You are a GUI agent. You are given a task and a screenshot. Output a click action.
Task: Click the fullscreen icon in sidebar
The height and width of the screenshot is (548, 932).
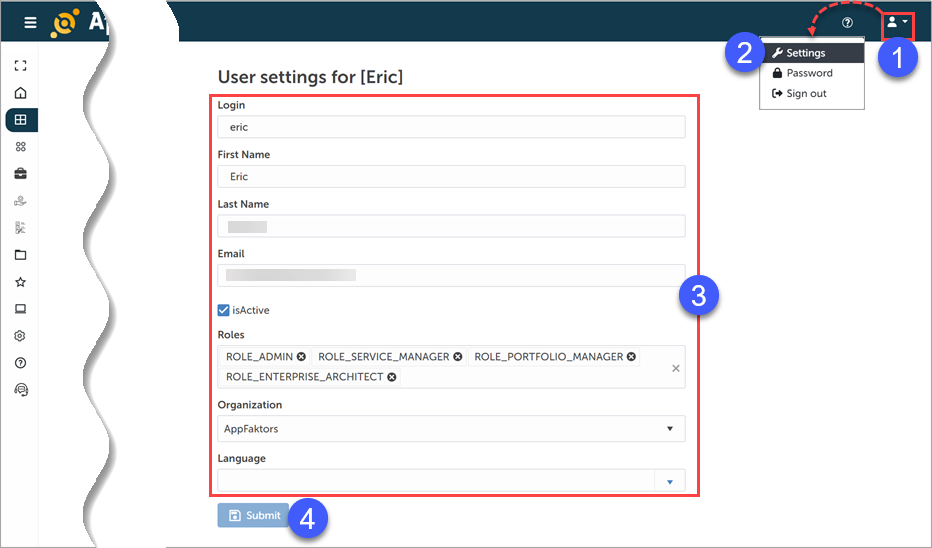point(20,66)
